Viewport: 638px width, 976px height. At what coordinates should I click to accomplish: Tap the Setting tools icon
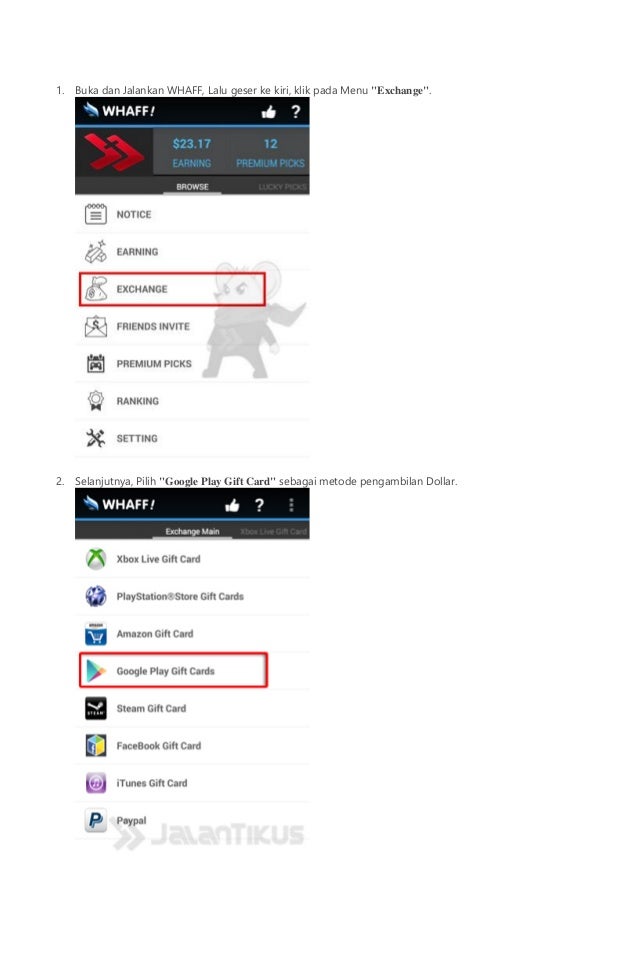[x=95, y=438]
